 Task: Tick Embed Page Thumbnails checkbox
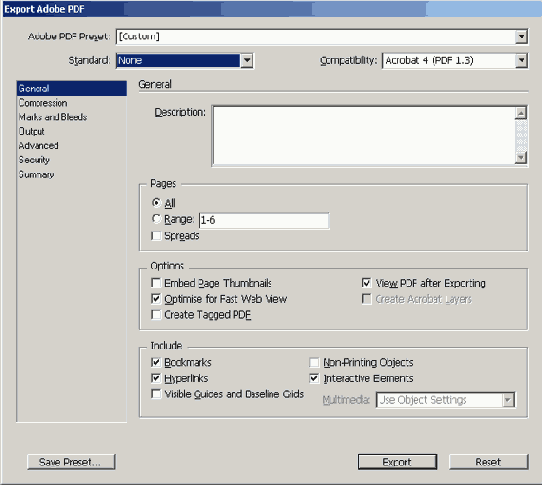coord(156,283)
